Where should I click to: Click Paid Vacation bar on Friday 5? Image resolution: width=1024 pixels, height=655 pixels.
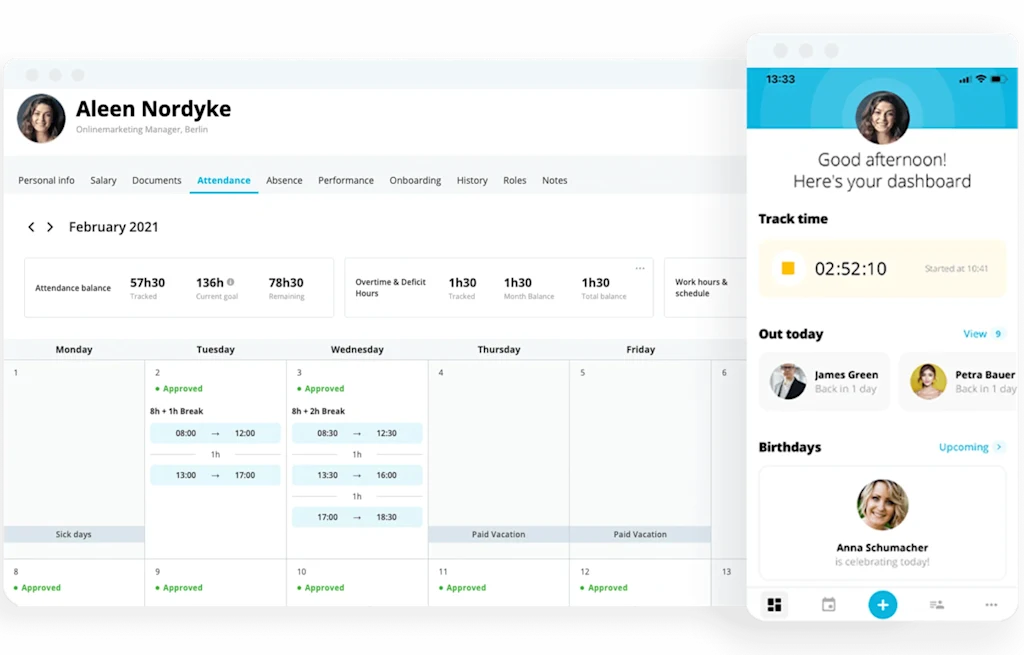[640, 534]
